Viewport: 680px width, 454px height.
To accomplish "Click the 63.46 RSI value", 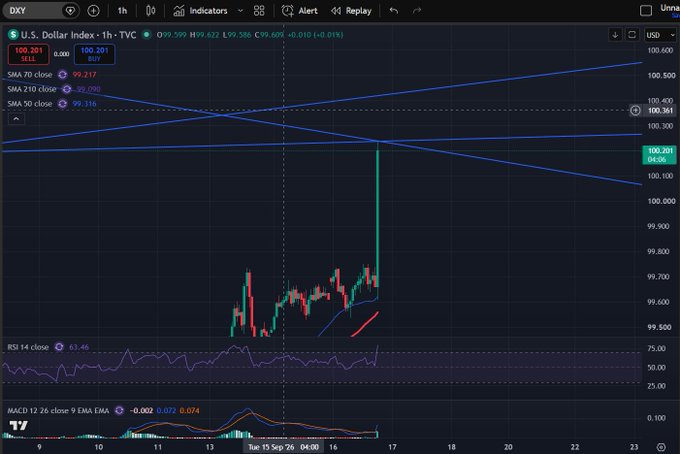I will point(79,347).
